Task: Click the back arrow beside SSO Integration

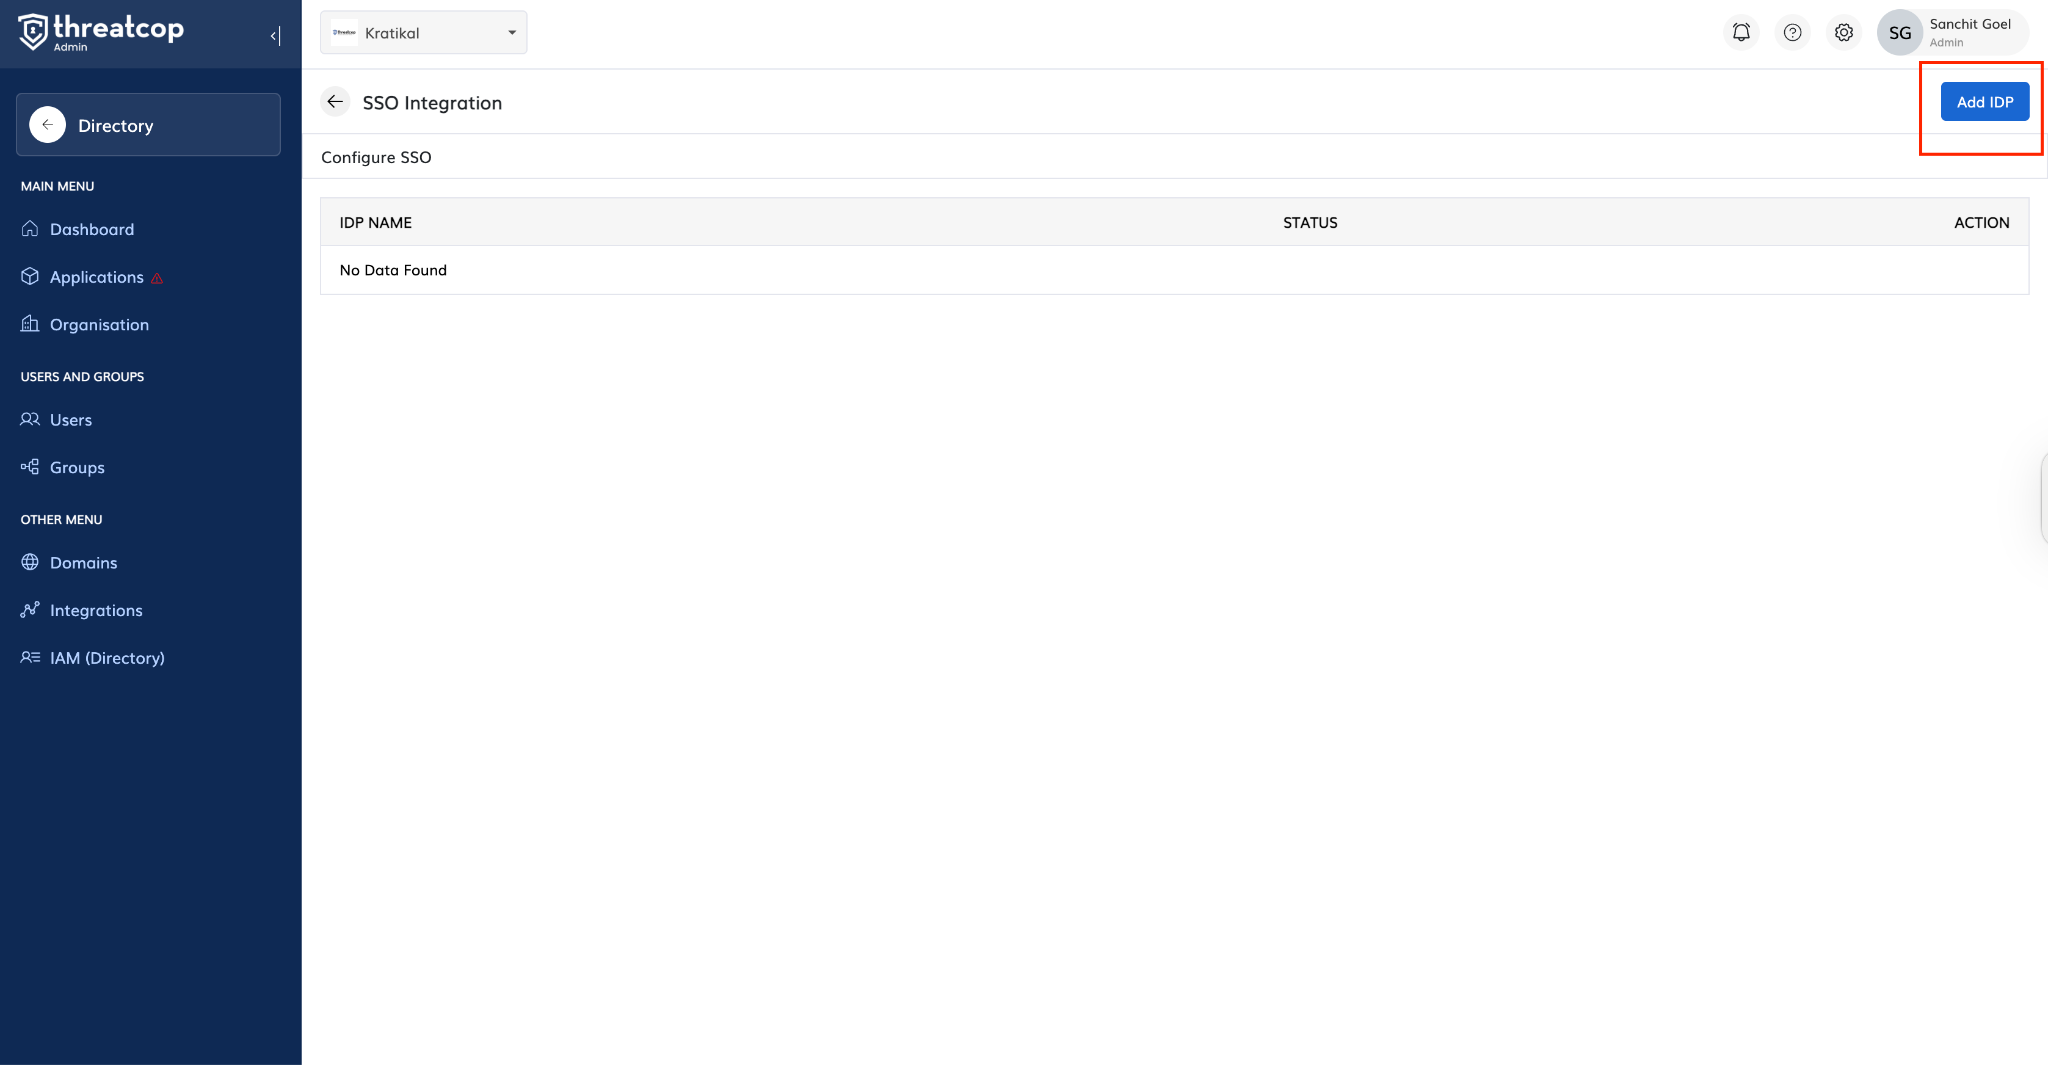Action: [335, 102]
